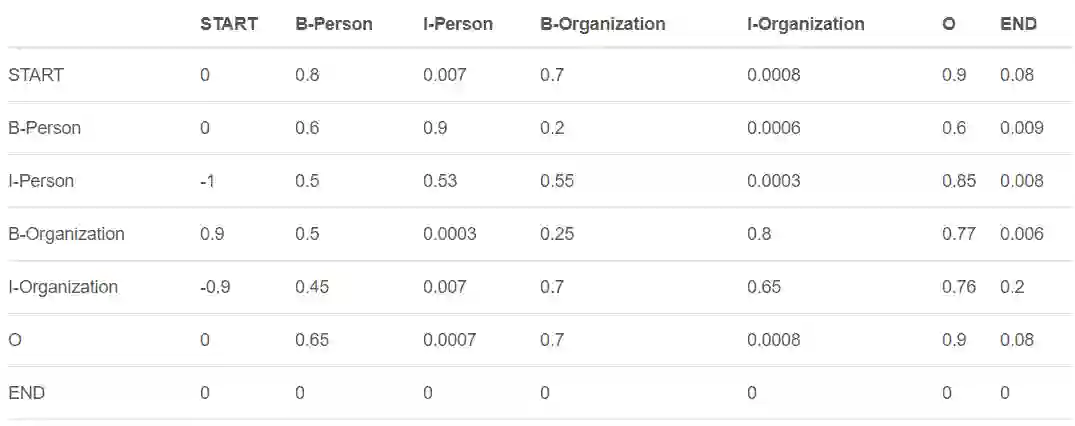Click the O row label

click(x=14, y=340)
